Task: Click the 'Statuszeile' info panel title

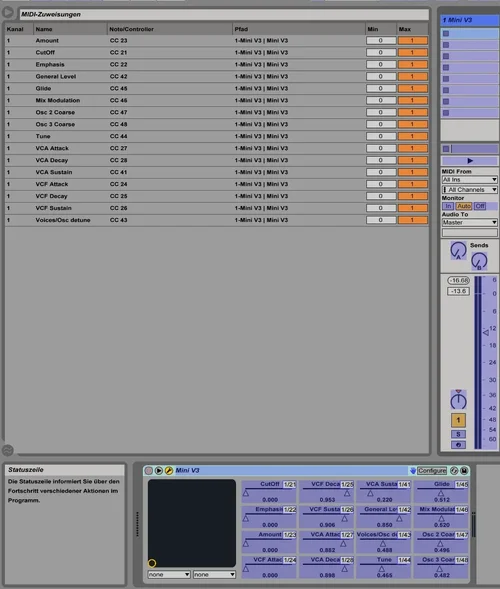Action: click(26, 470)
